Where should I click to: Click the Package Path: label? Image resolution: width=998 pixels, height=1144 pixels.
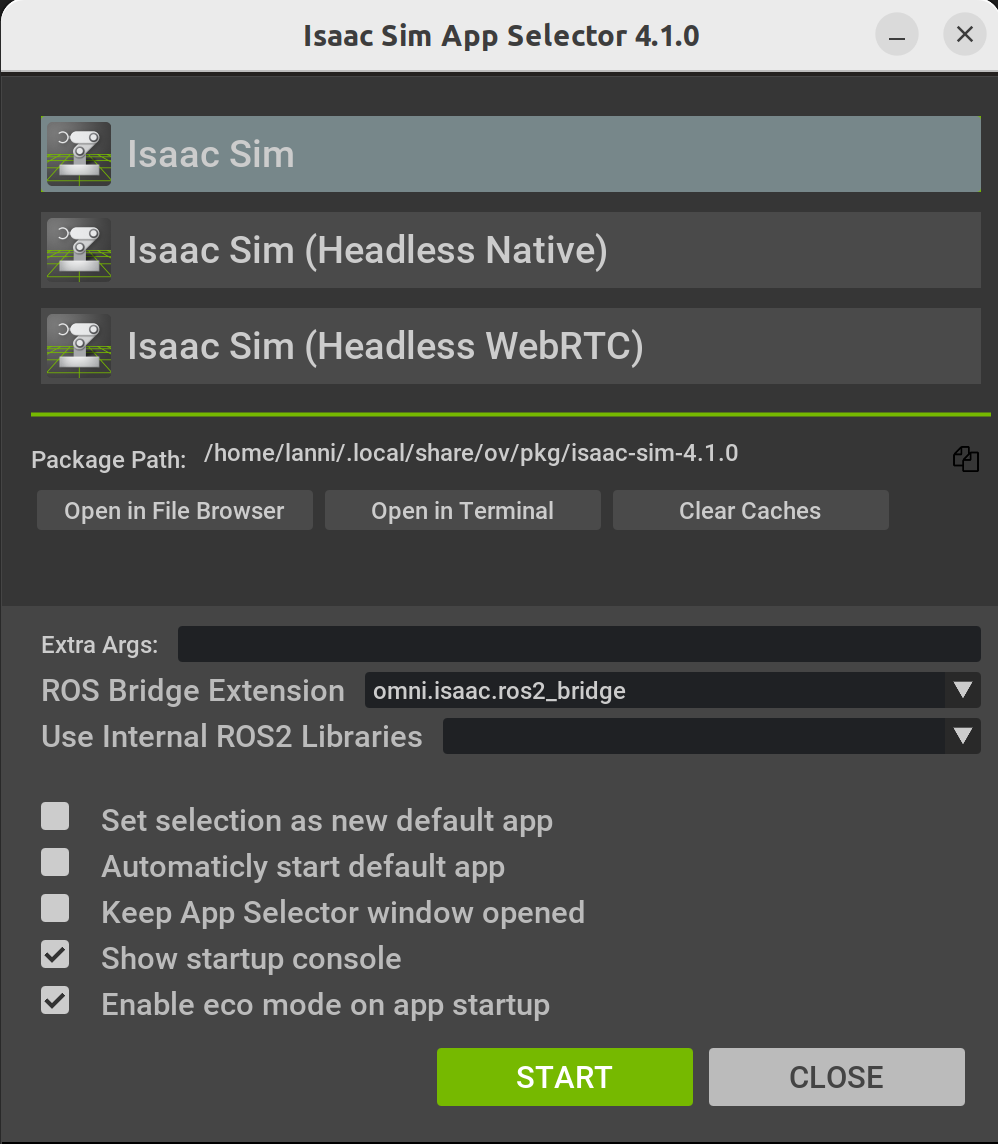coord(109,460)
